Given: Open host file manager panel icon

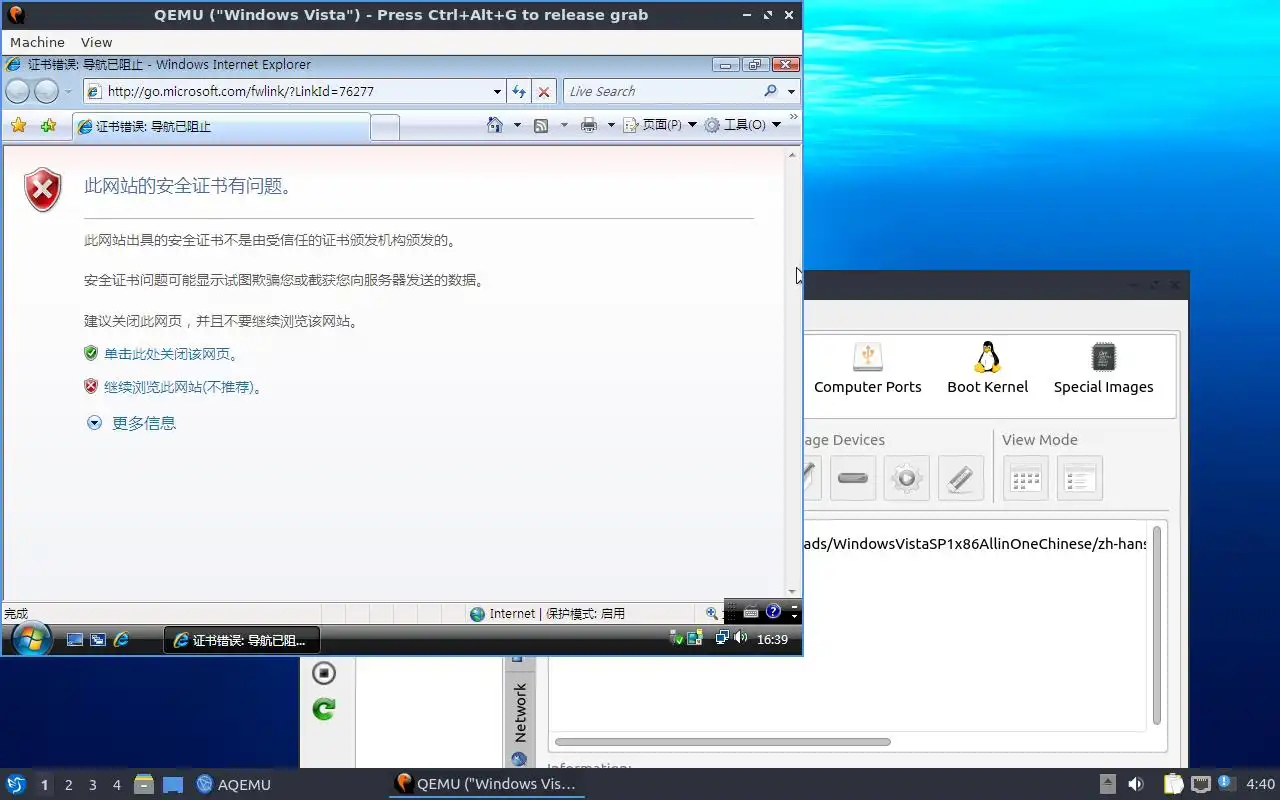Looking at the screenshot, I should pyautogui.click(x=143, y=785).
